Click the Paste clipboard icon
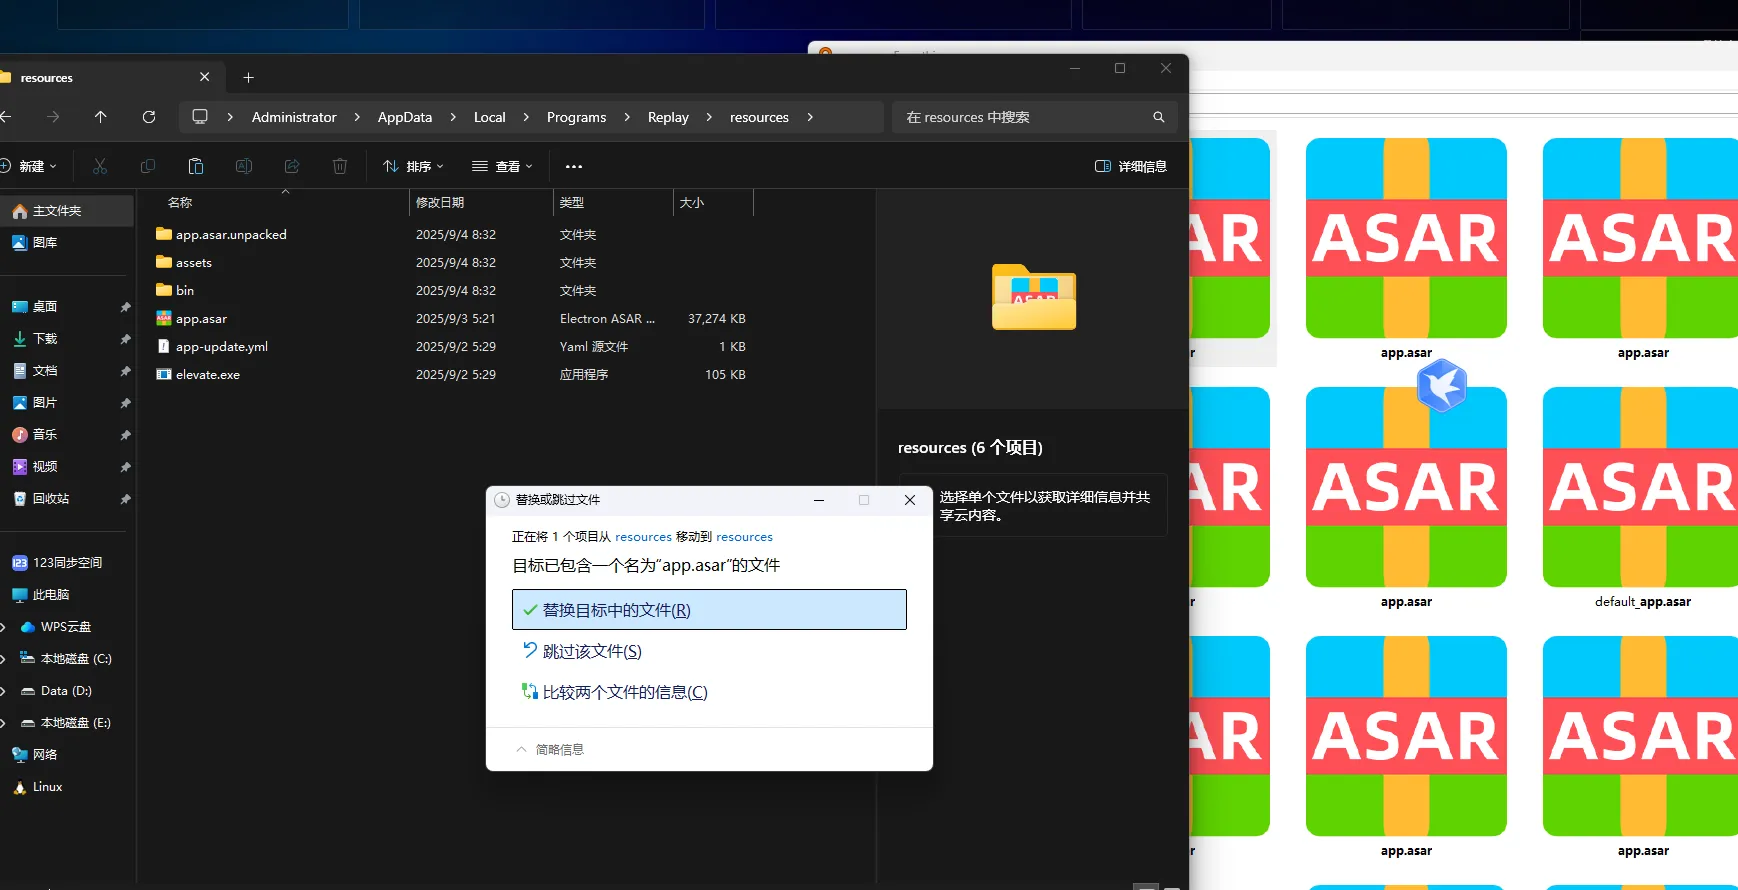Viewport: 1738px width, 890px height. 196,166
